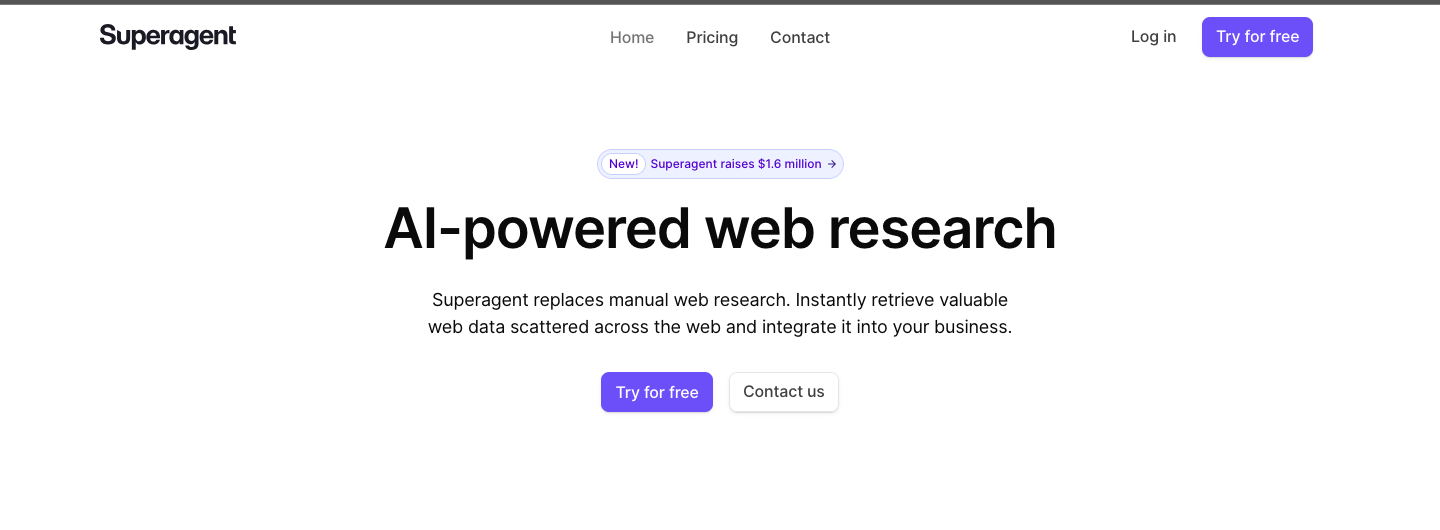
Task: Click the arrow icon in the funding announcement
Action: [831, 164]
